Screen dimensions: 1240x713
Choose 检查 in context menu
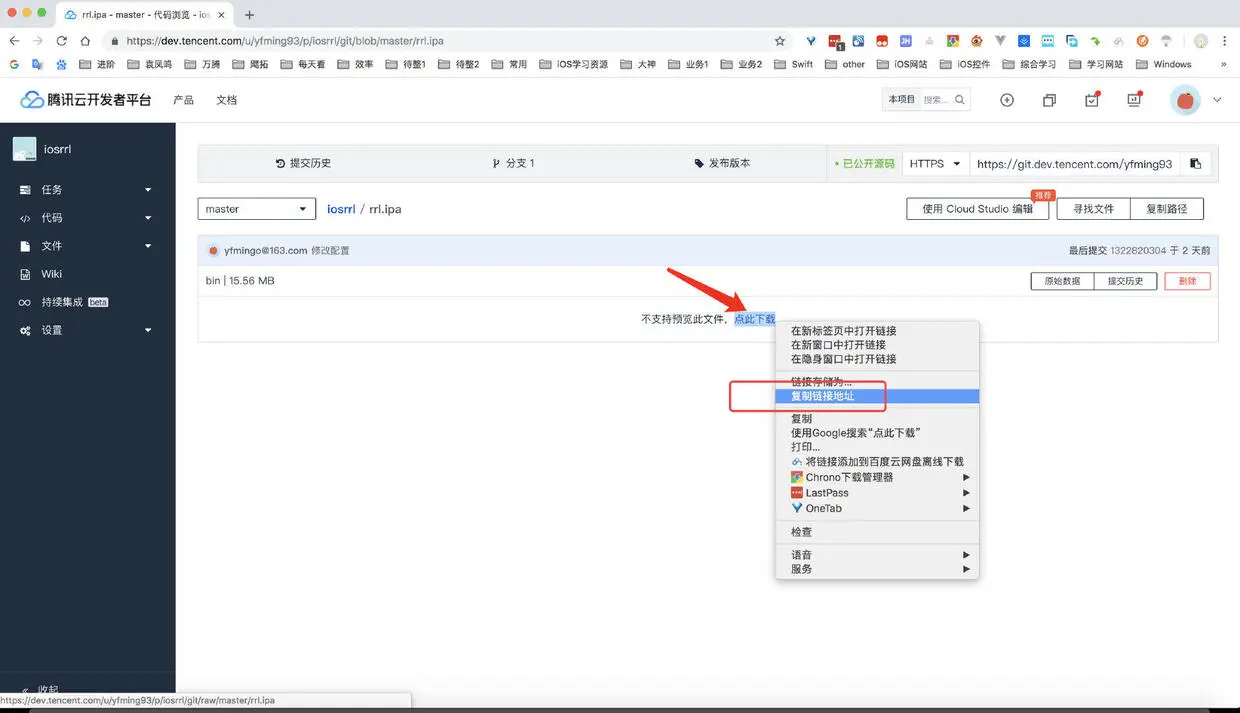[877, 532]
